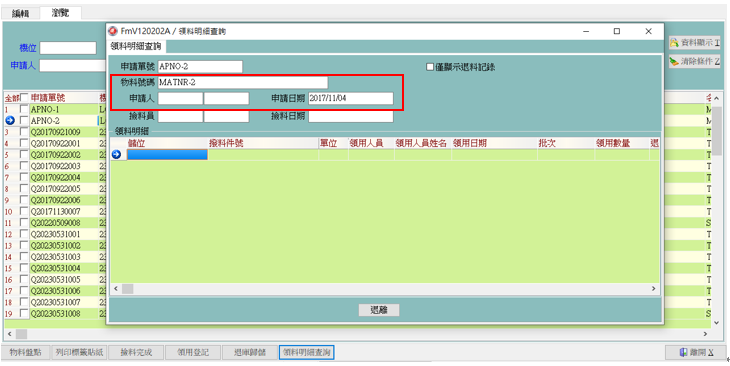730x366 pixels.
Task: Click the dialog grid horizontal scrollbar thumb
Action: (128, 289)
